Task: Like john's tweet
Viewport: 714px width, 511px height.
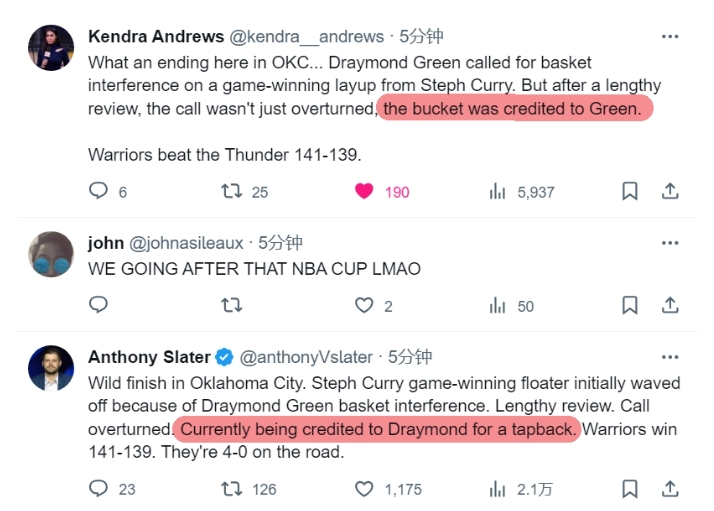Action: tap(365, 305)
